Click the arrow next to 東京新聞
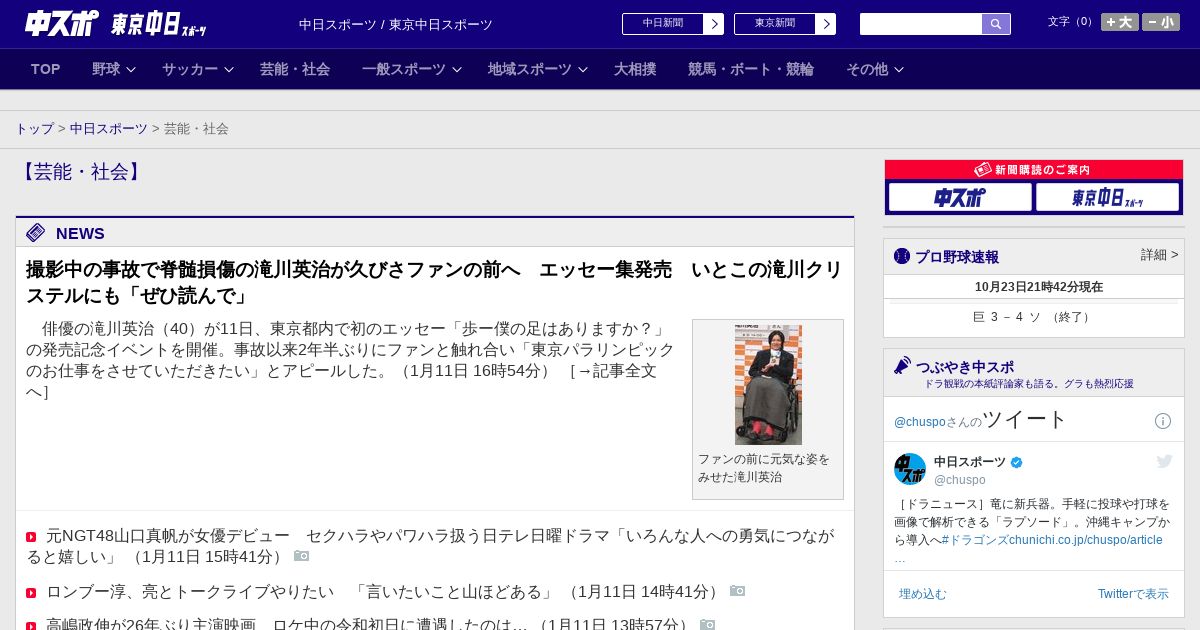The width and height of the screenshot is (1200, 630). pyautogui.click(x=826, y=24)
